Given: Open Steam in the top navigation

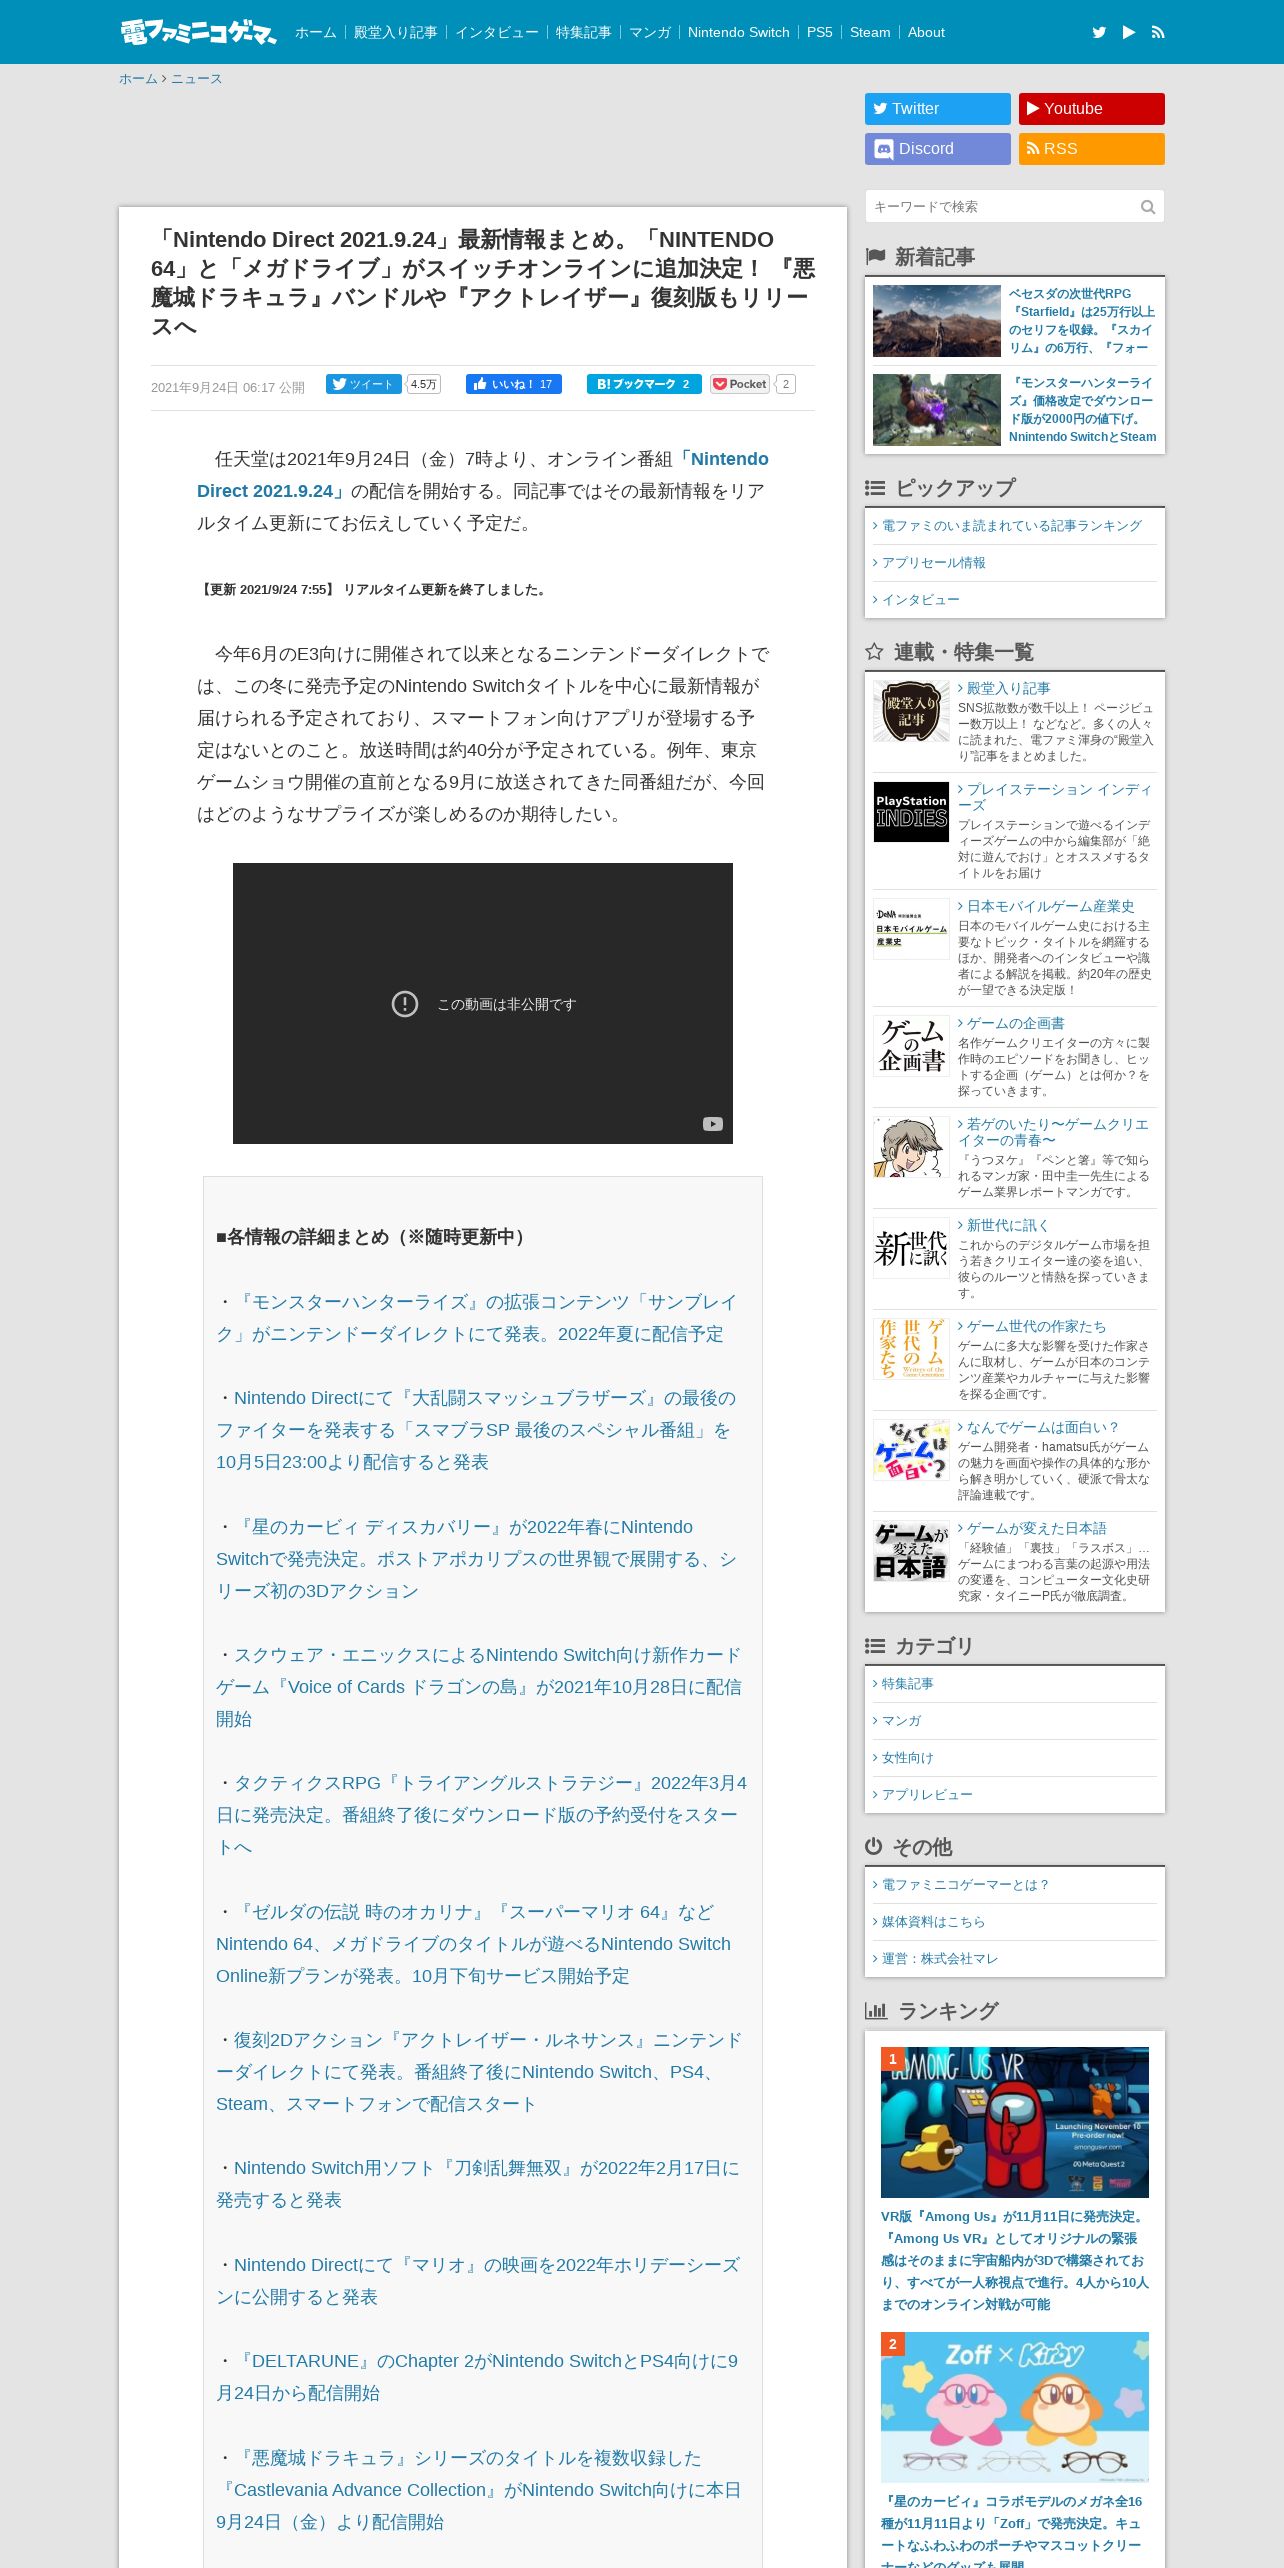Looking at the screenshot, I should coord(870,32).
